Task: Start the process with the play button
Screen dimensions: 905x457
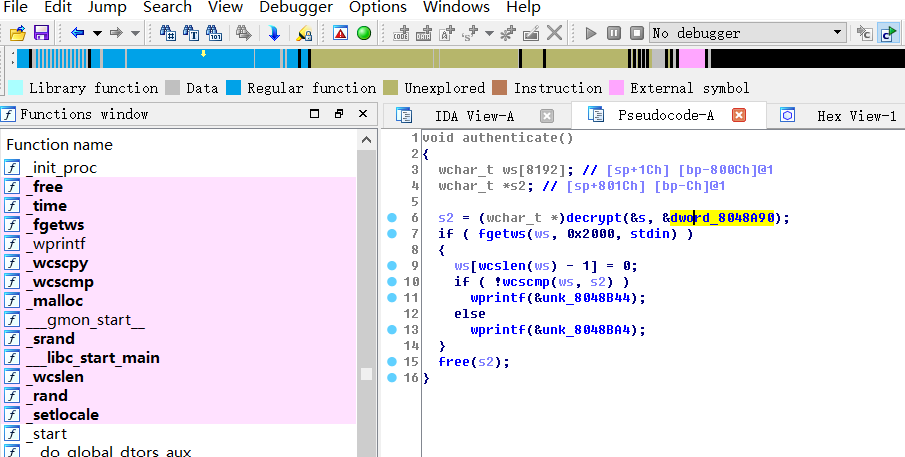Action: [x=590, y=33]
